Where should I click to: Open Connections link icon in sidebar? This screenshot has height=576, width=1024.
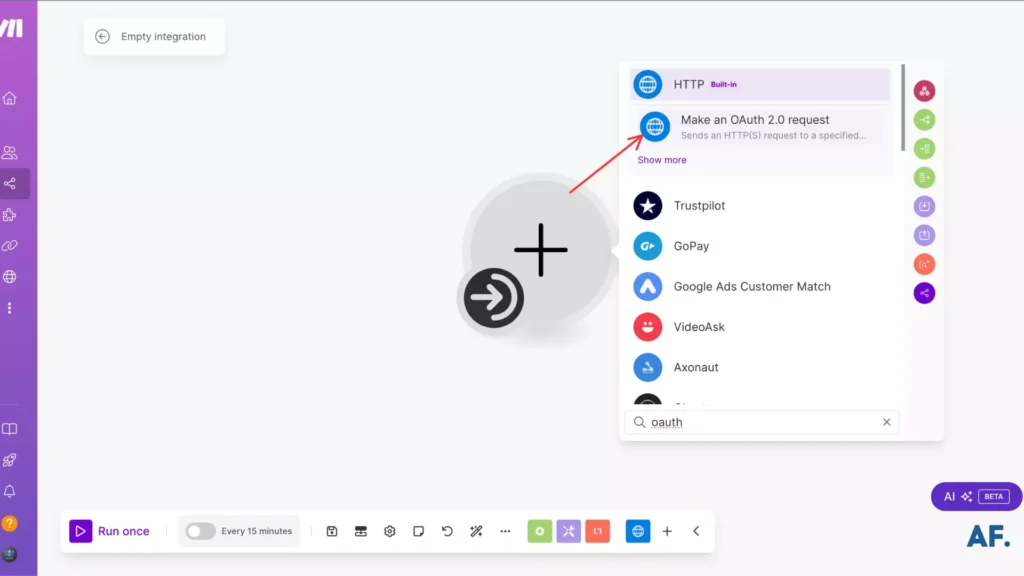click(10, 246)
